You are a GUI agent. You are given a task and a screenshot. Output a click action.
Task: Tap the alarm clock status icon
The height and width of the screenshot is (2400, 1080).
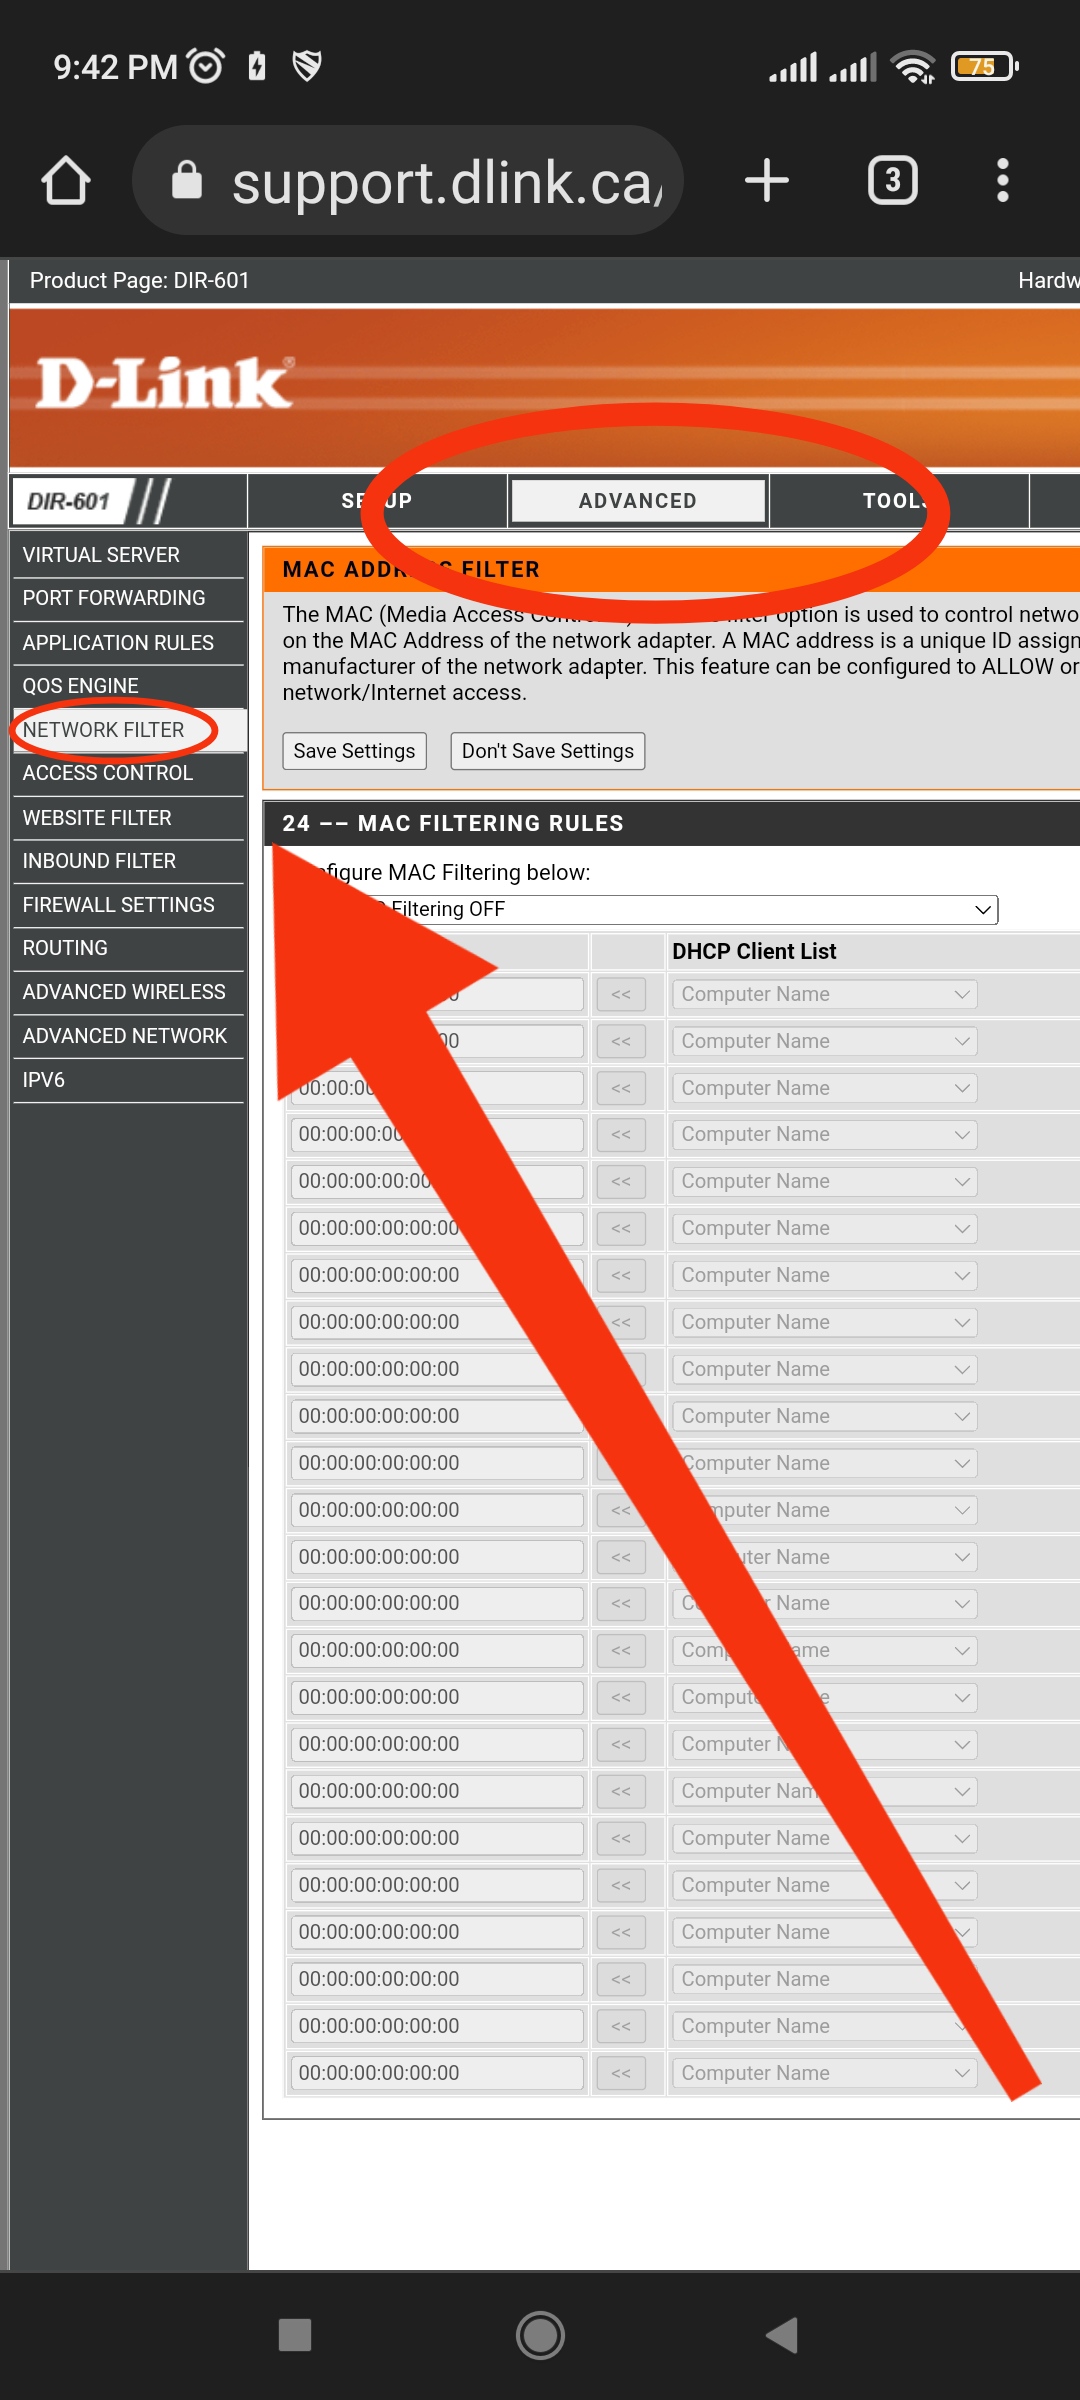206,66
